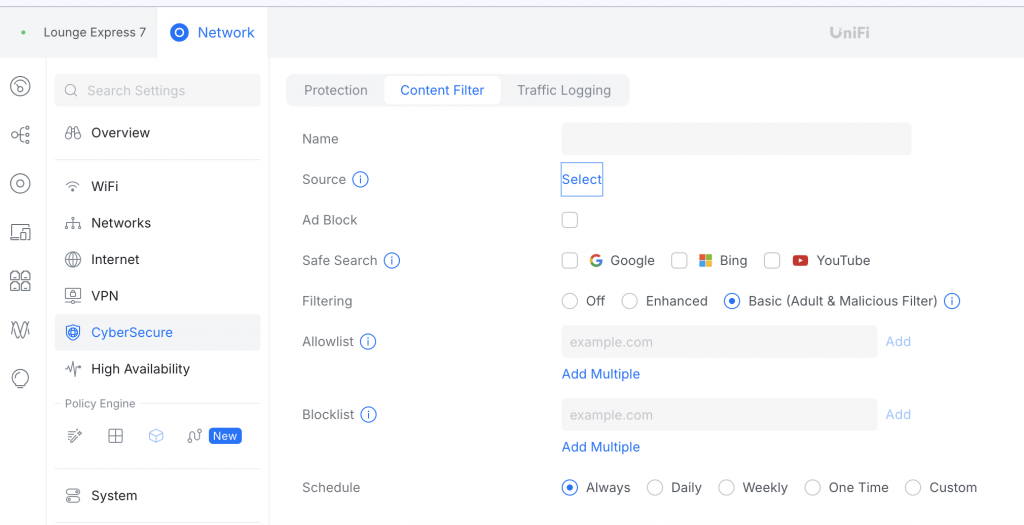This screenshot has width=1024, height=525.
Task: Click the New badge in Policy Engine
Action: [x=225, y=436]
